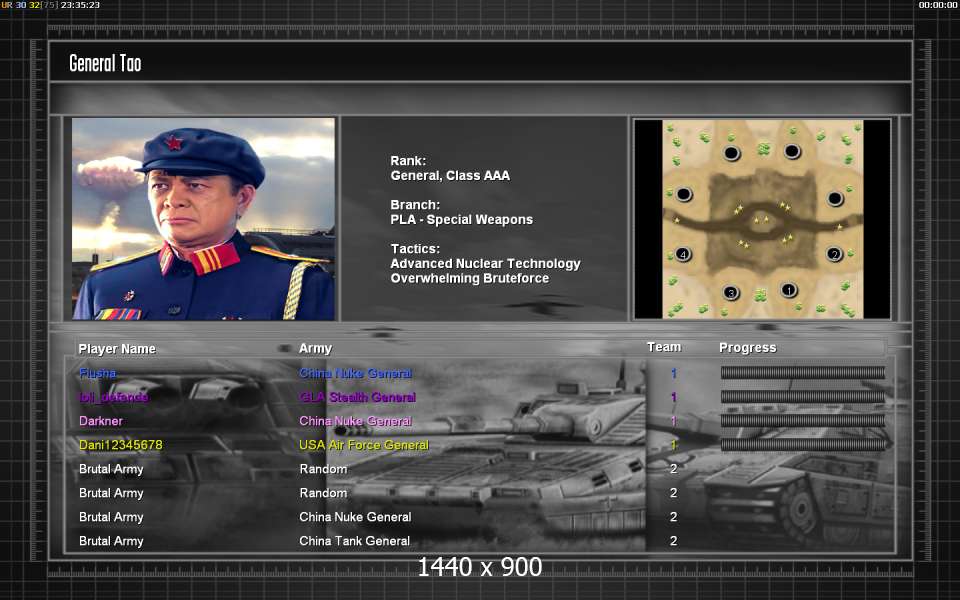Select player name 'Dani12345678'

point(121,445)
